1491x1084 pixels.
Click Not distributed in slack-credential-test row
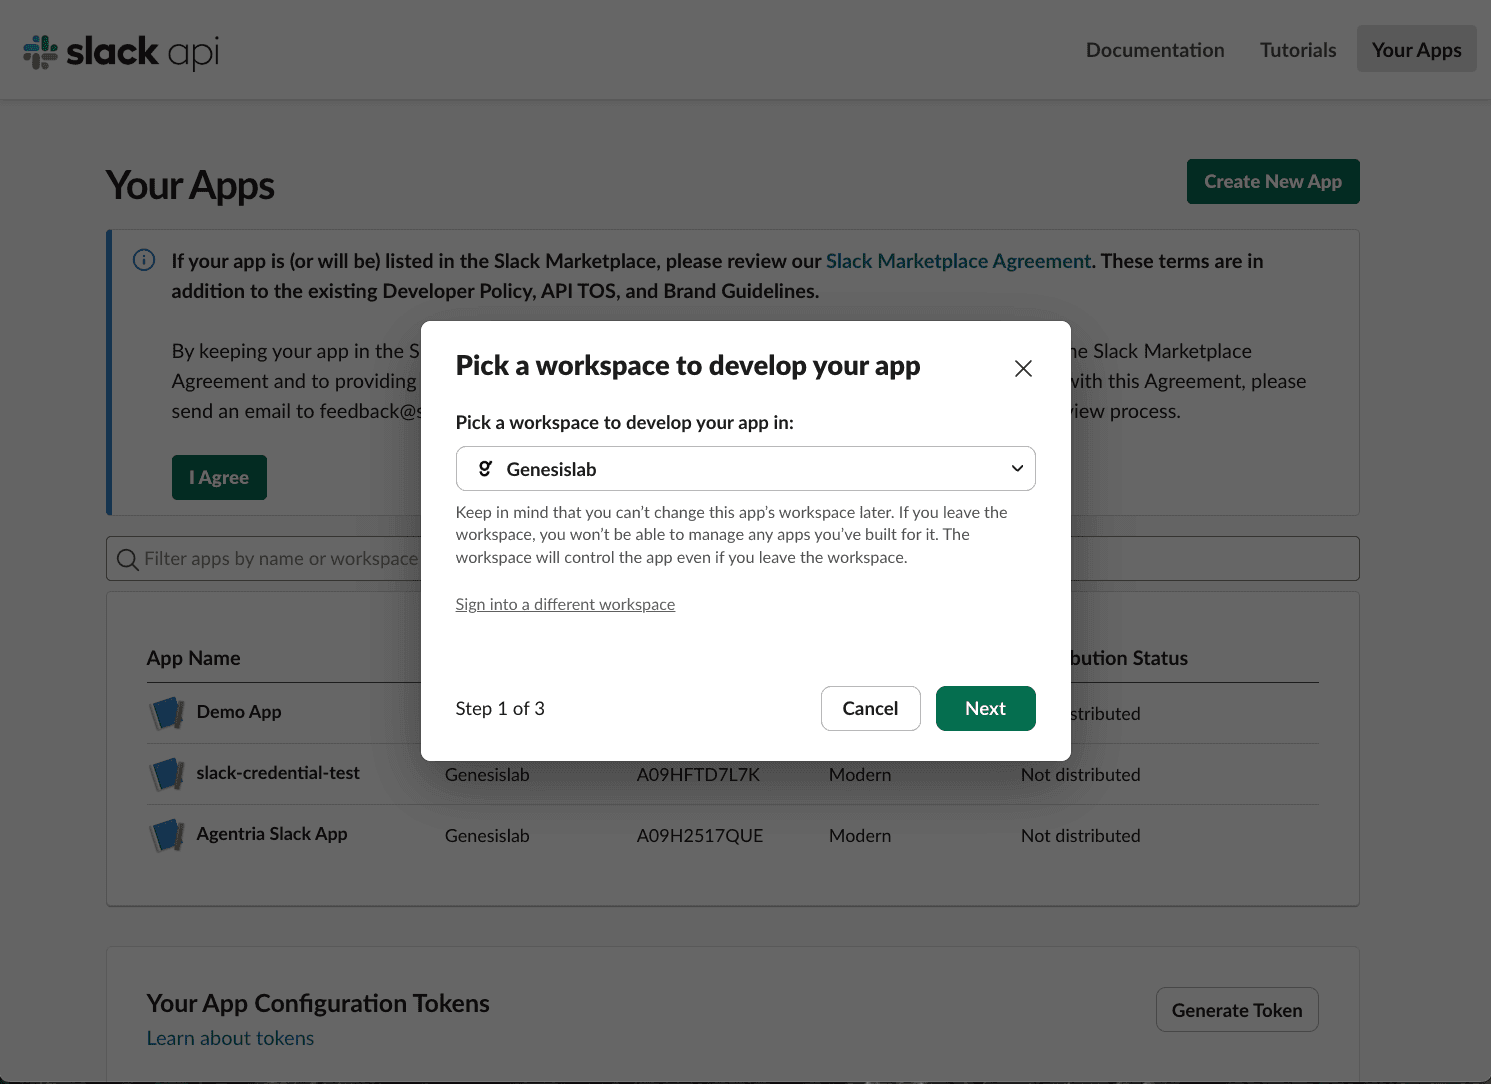tap(1081, 775)
